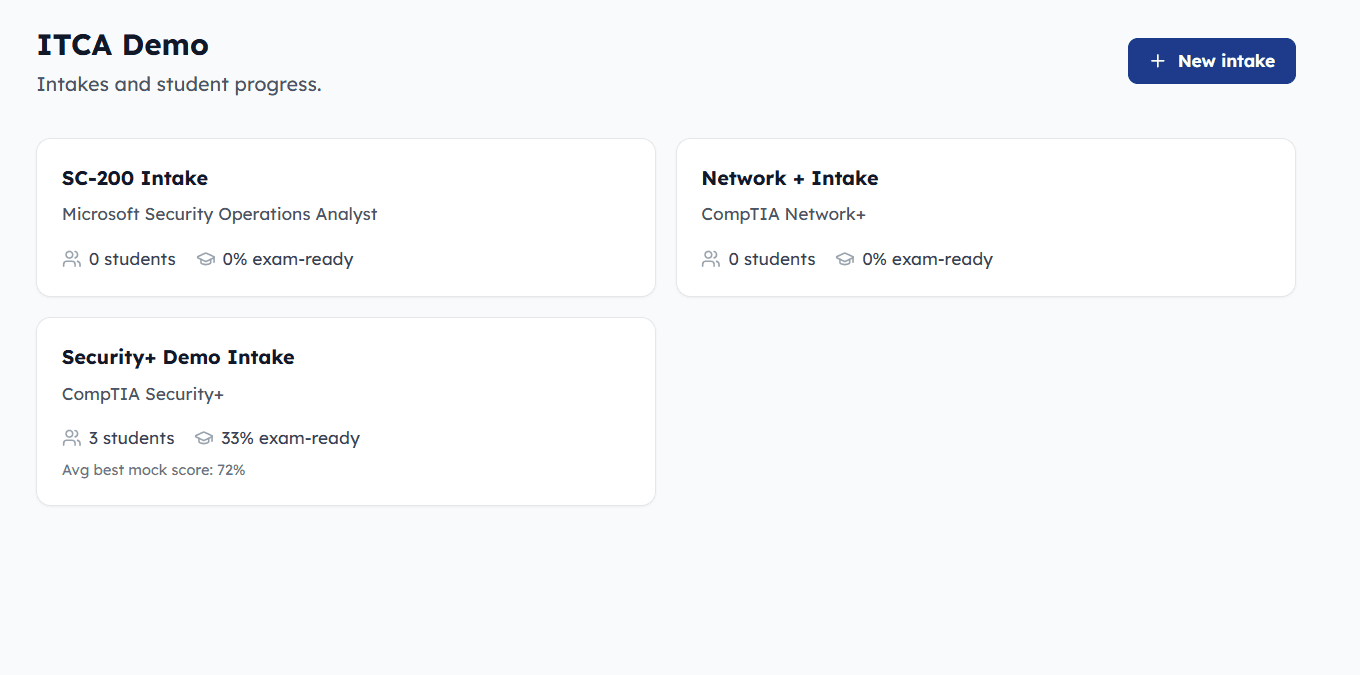The height and width of the screenshot is (675, 1360).
Task: Click the graduation cap icon on SC-200 card
Action: pos(206,259)
